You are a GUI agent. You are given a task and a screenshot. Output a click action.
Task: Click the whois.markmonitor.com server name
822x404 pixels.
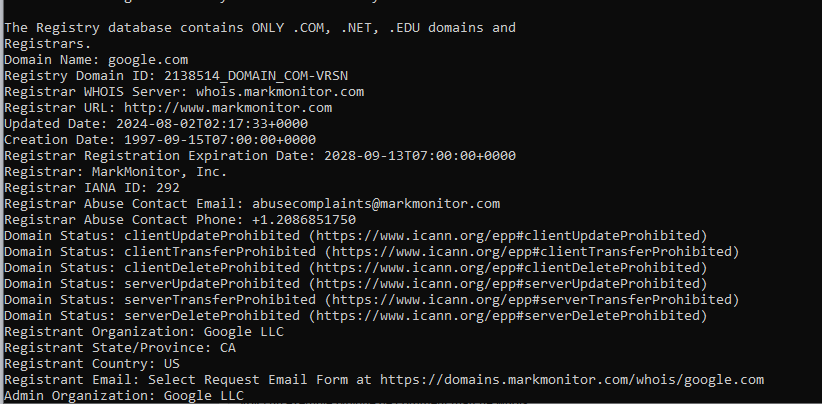point(278,91)
